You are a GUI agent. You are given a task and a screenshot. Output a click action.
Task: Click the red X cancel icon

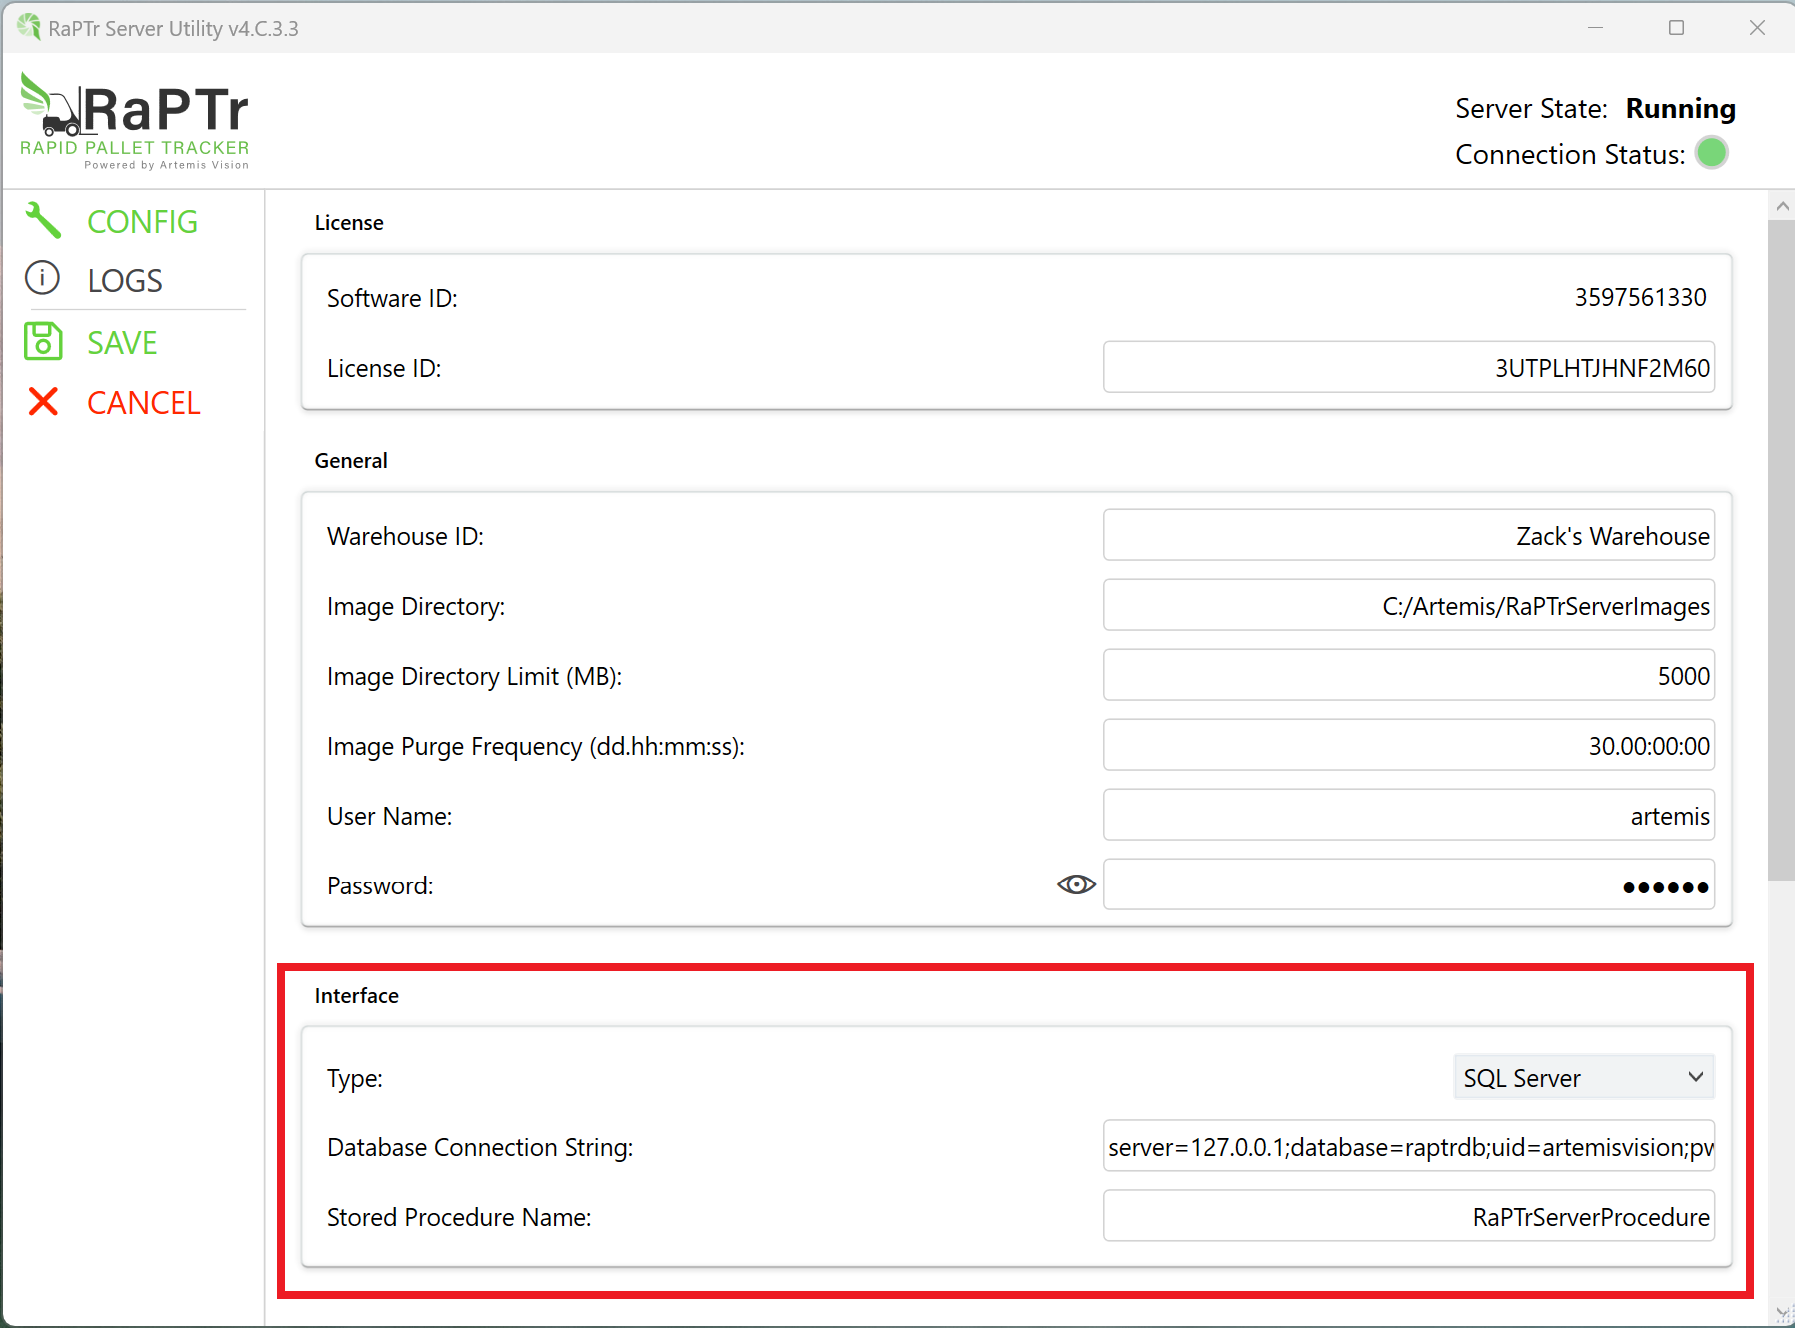(x=43, y=402)
